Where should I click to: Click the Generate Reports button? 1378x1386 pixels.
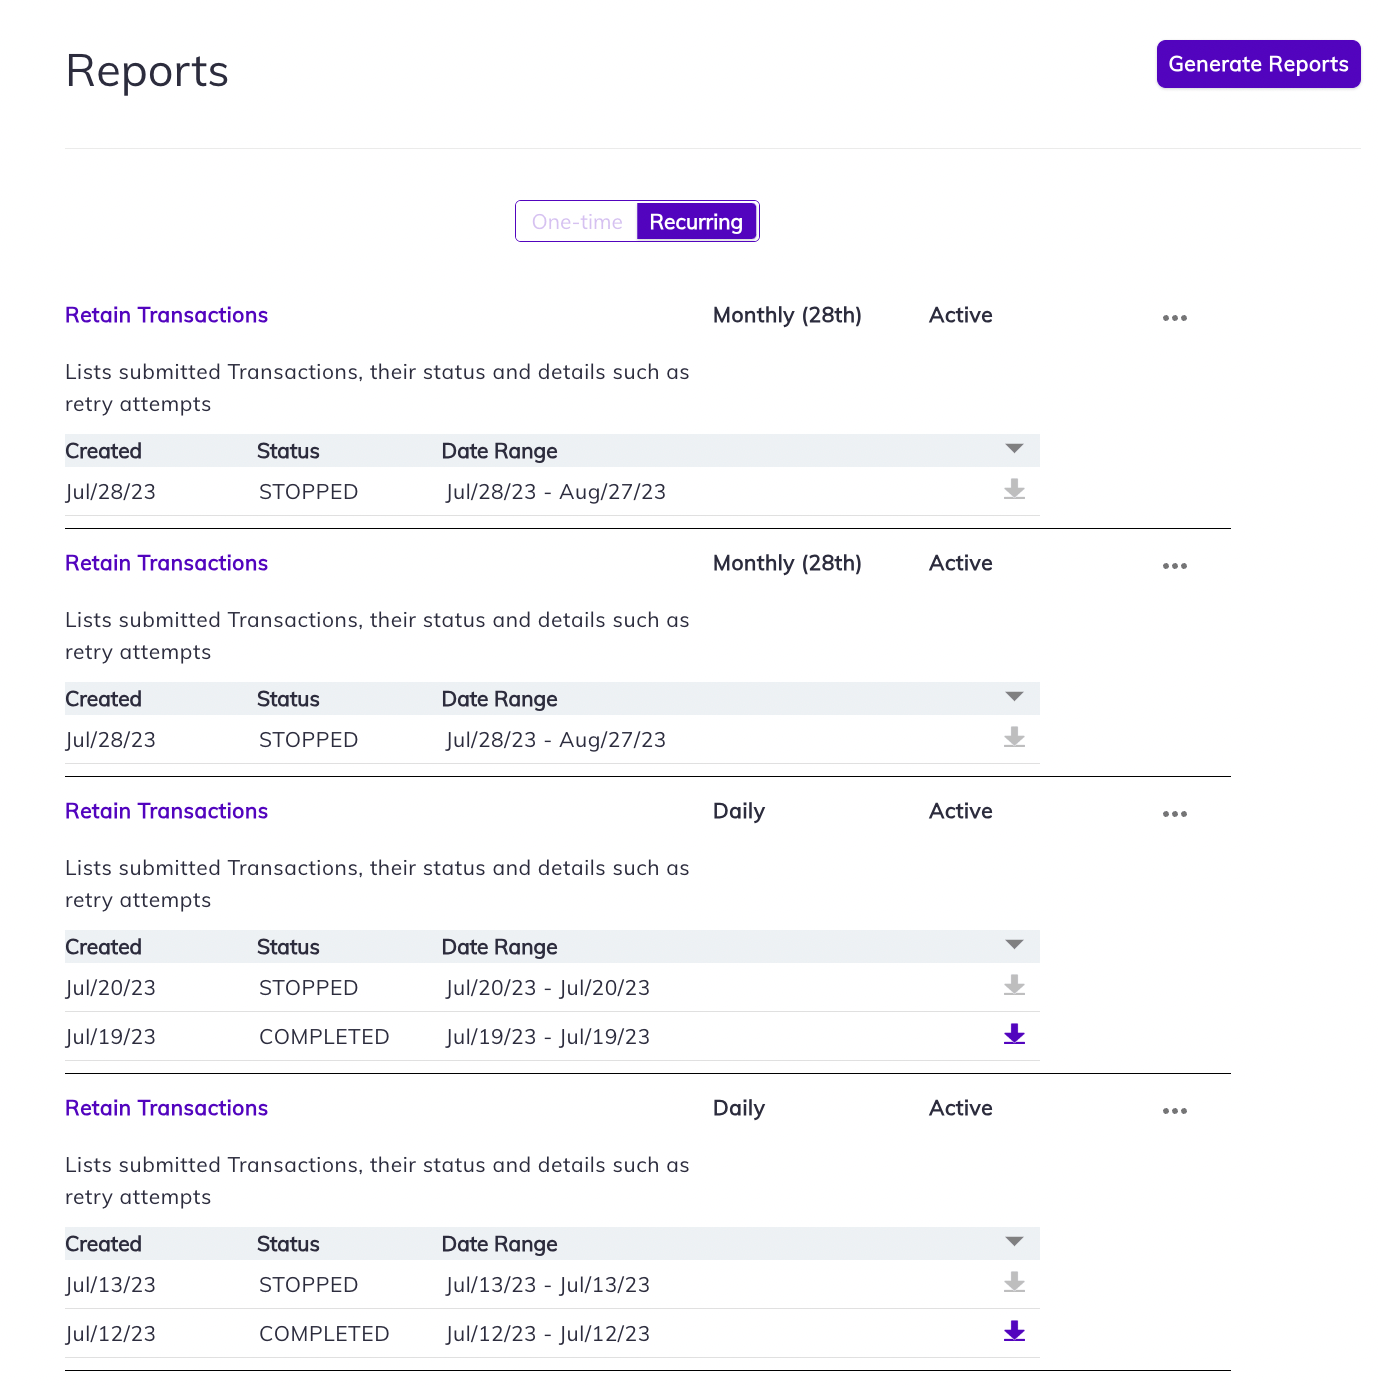pyautogui.click(x=1258, y=64)
